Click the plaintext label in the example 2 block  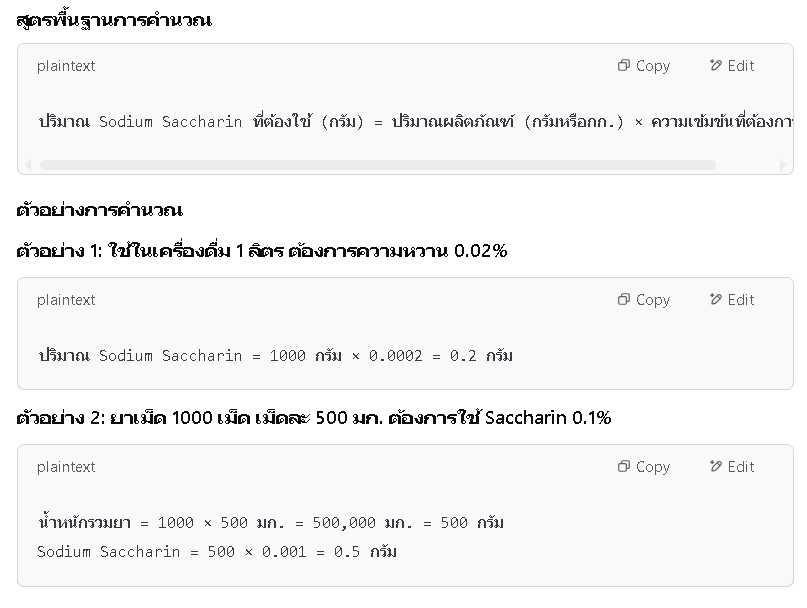pyautogui.click(x=66, y=467)
